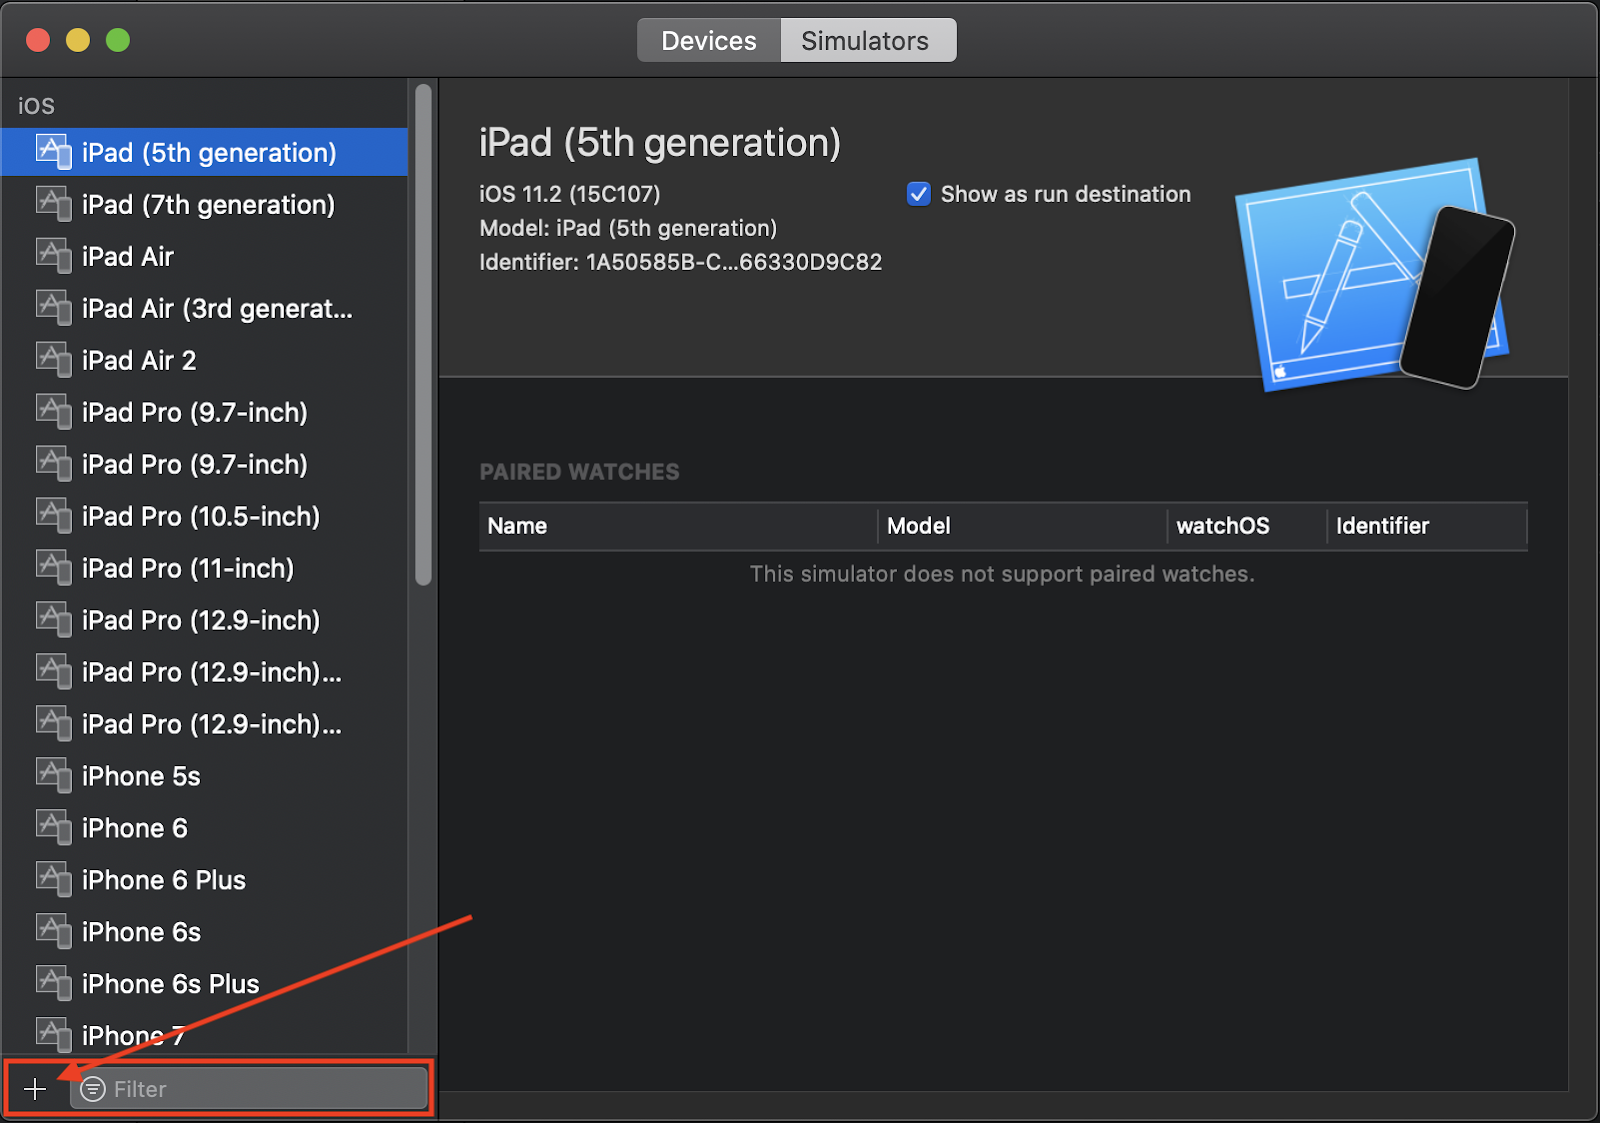Click the iPhone 5s simulator icon
Viewport: 1600px width, 1123px height.
pyautogui.click(x=53, y=775)
